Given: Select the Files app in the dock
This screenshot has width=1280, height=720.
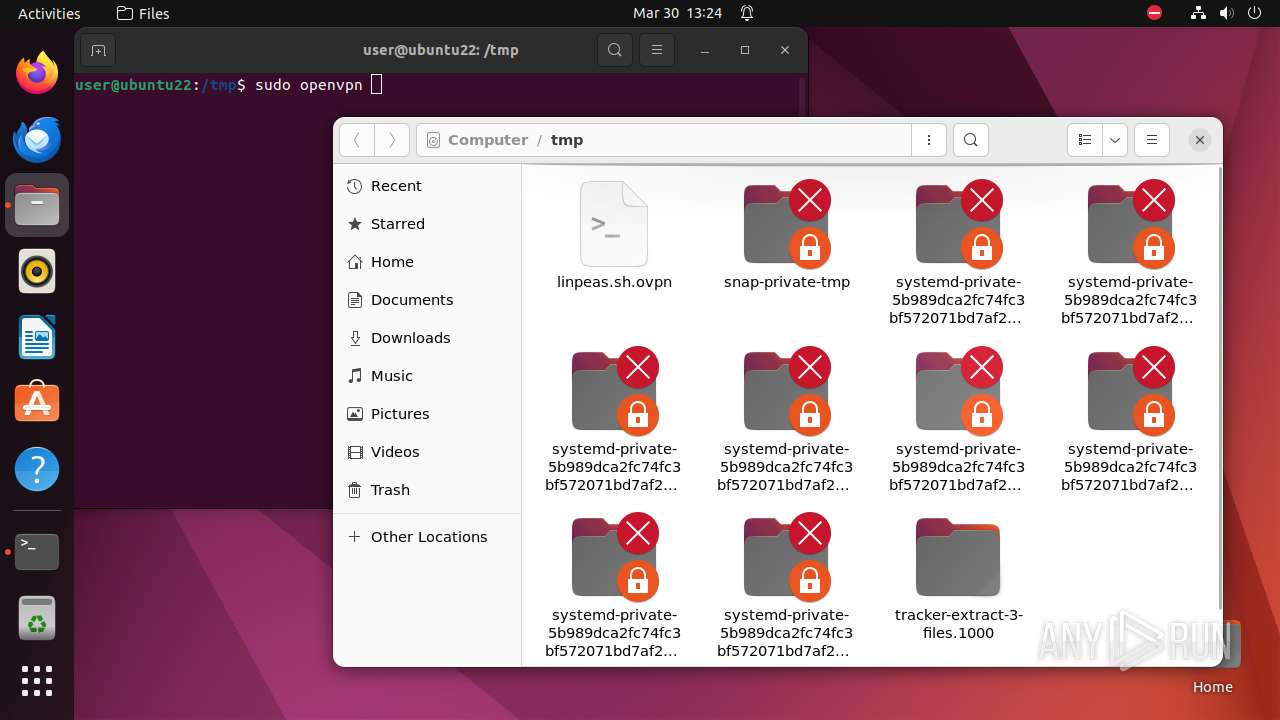Looking at the screenshot, I should click(37, 205).
